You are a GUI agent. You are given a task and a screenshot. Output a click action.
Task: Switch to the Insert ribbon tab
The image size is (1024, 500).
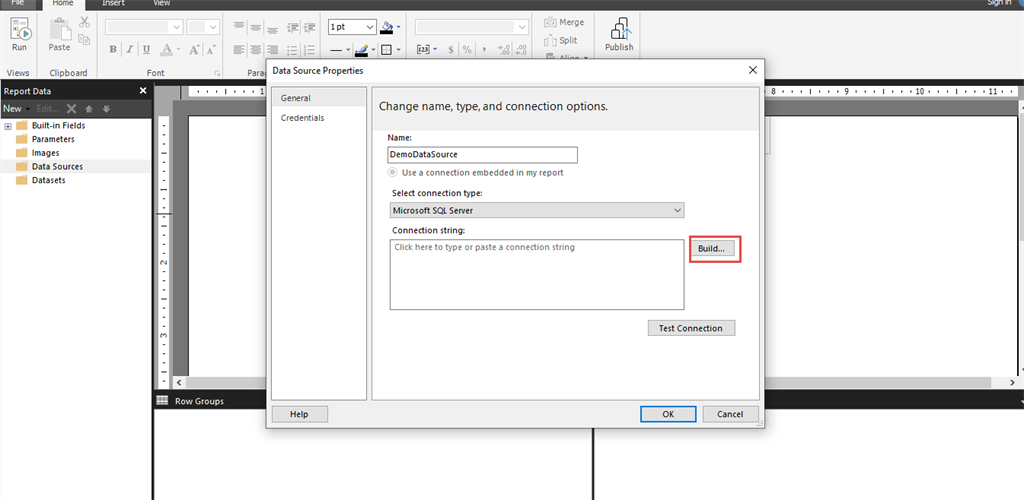pyautogui.click(x=113, y=3)
